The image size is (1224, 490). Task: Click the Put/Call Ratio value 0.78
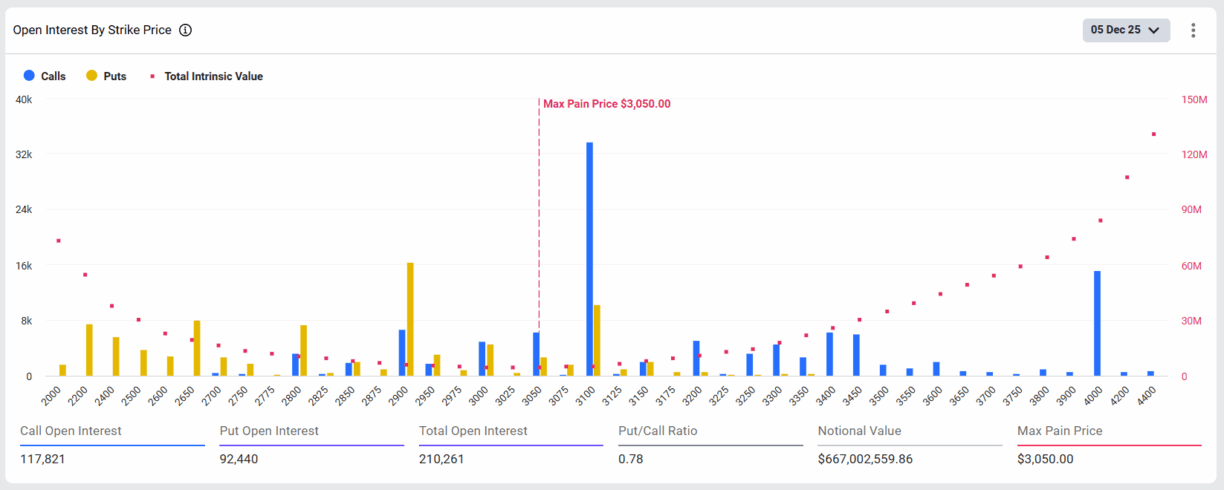pos(629,459)
